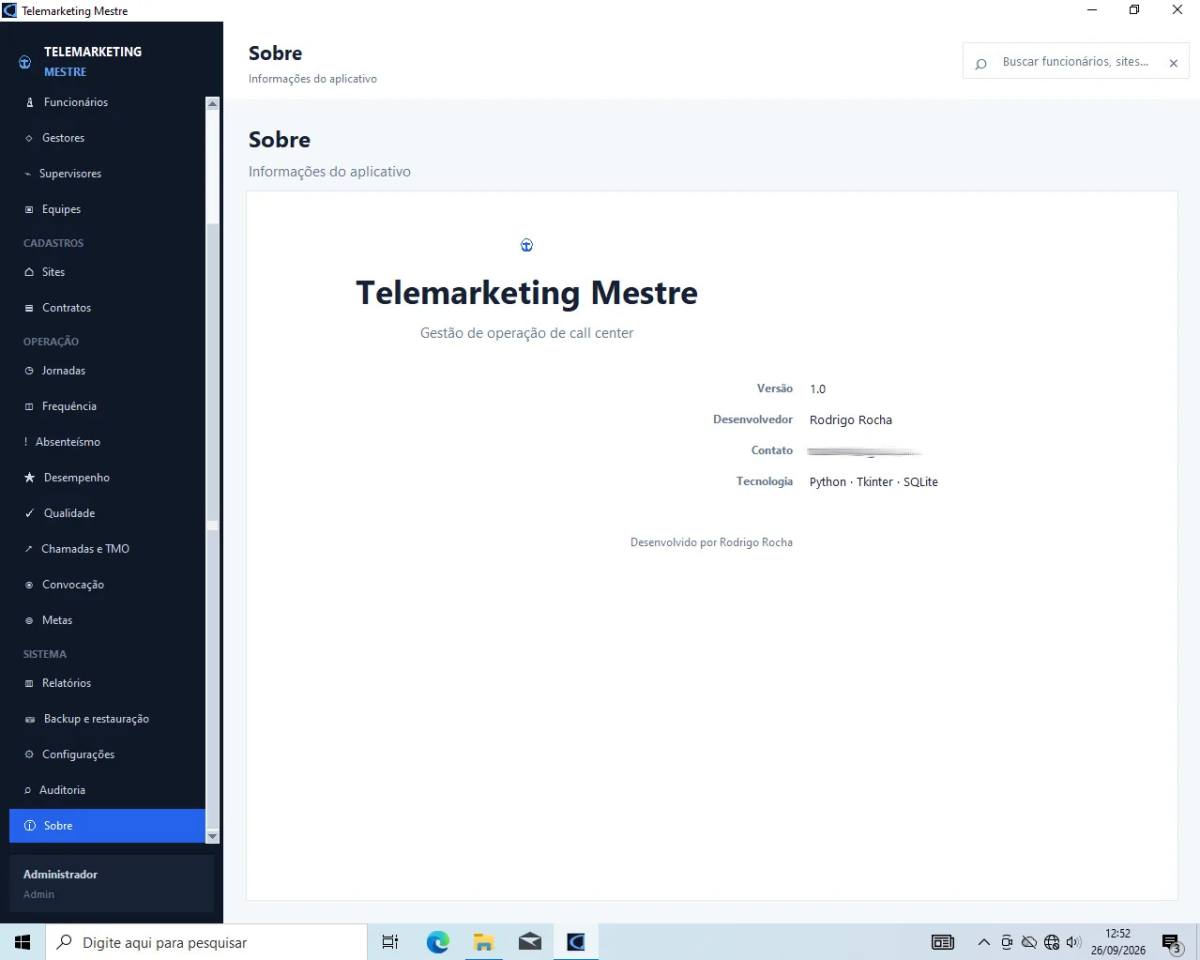Open the Chamadas e TMO label
The width and height of the screenshot is (1200, 960).
[x=85, y=549]
